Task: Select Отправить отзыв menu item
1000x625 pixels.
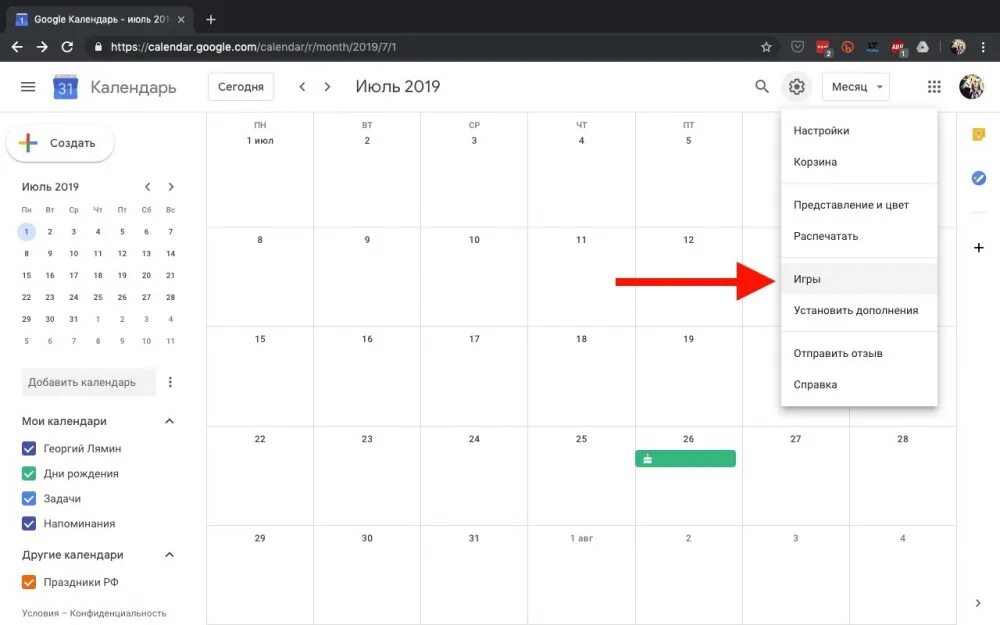Action: (x=859, y=353)
